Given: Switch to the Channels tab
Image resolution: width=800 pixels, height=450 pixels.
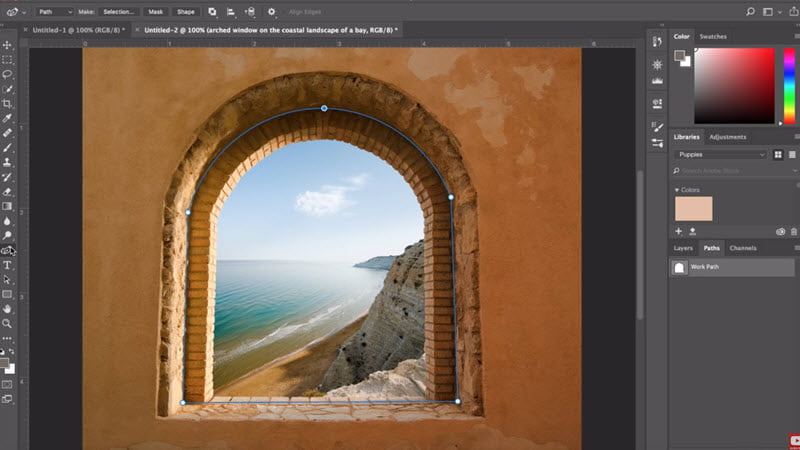Looking at the screenshot, I should [743, 248].
